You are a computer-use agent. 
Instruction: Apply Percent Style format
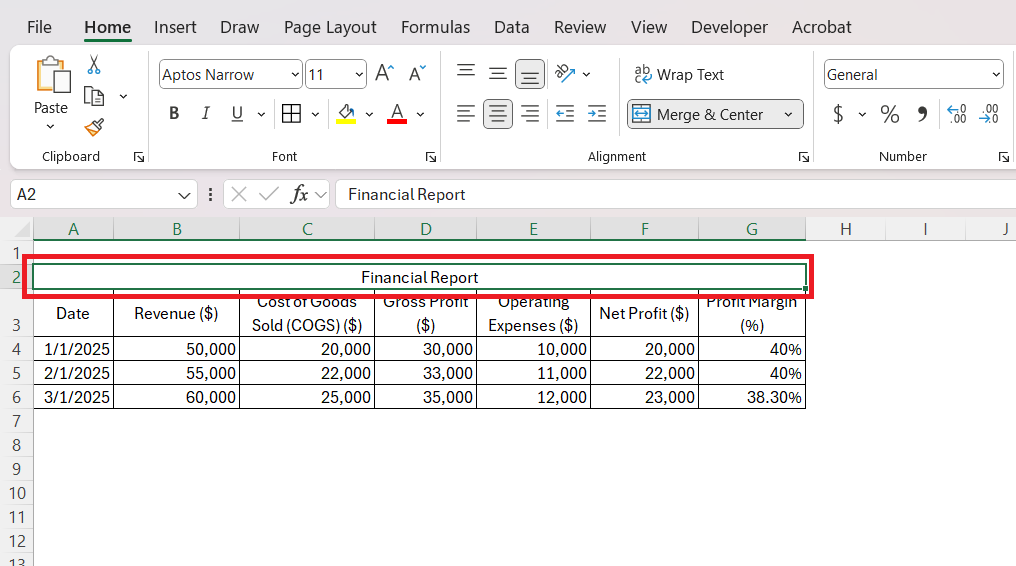[x=890, y=115]
